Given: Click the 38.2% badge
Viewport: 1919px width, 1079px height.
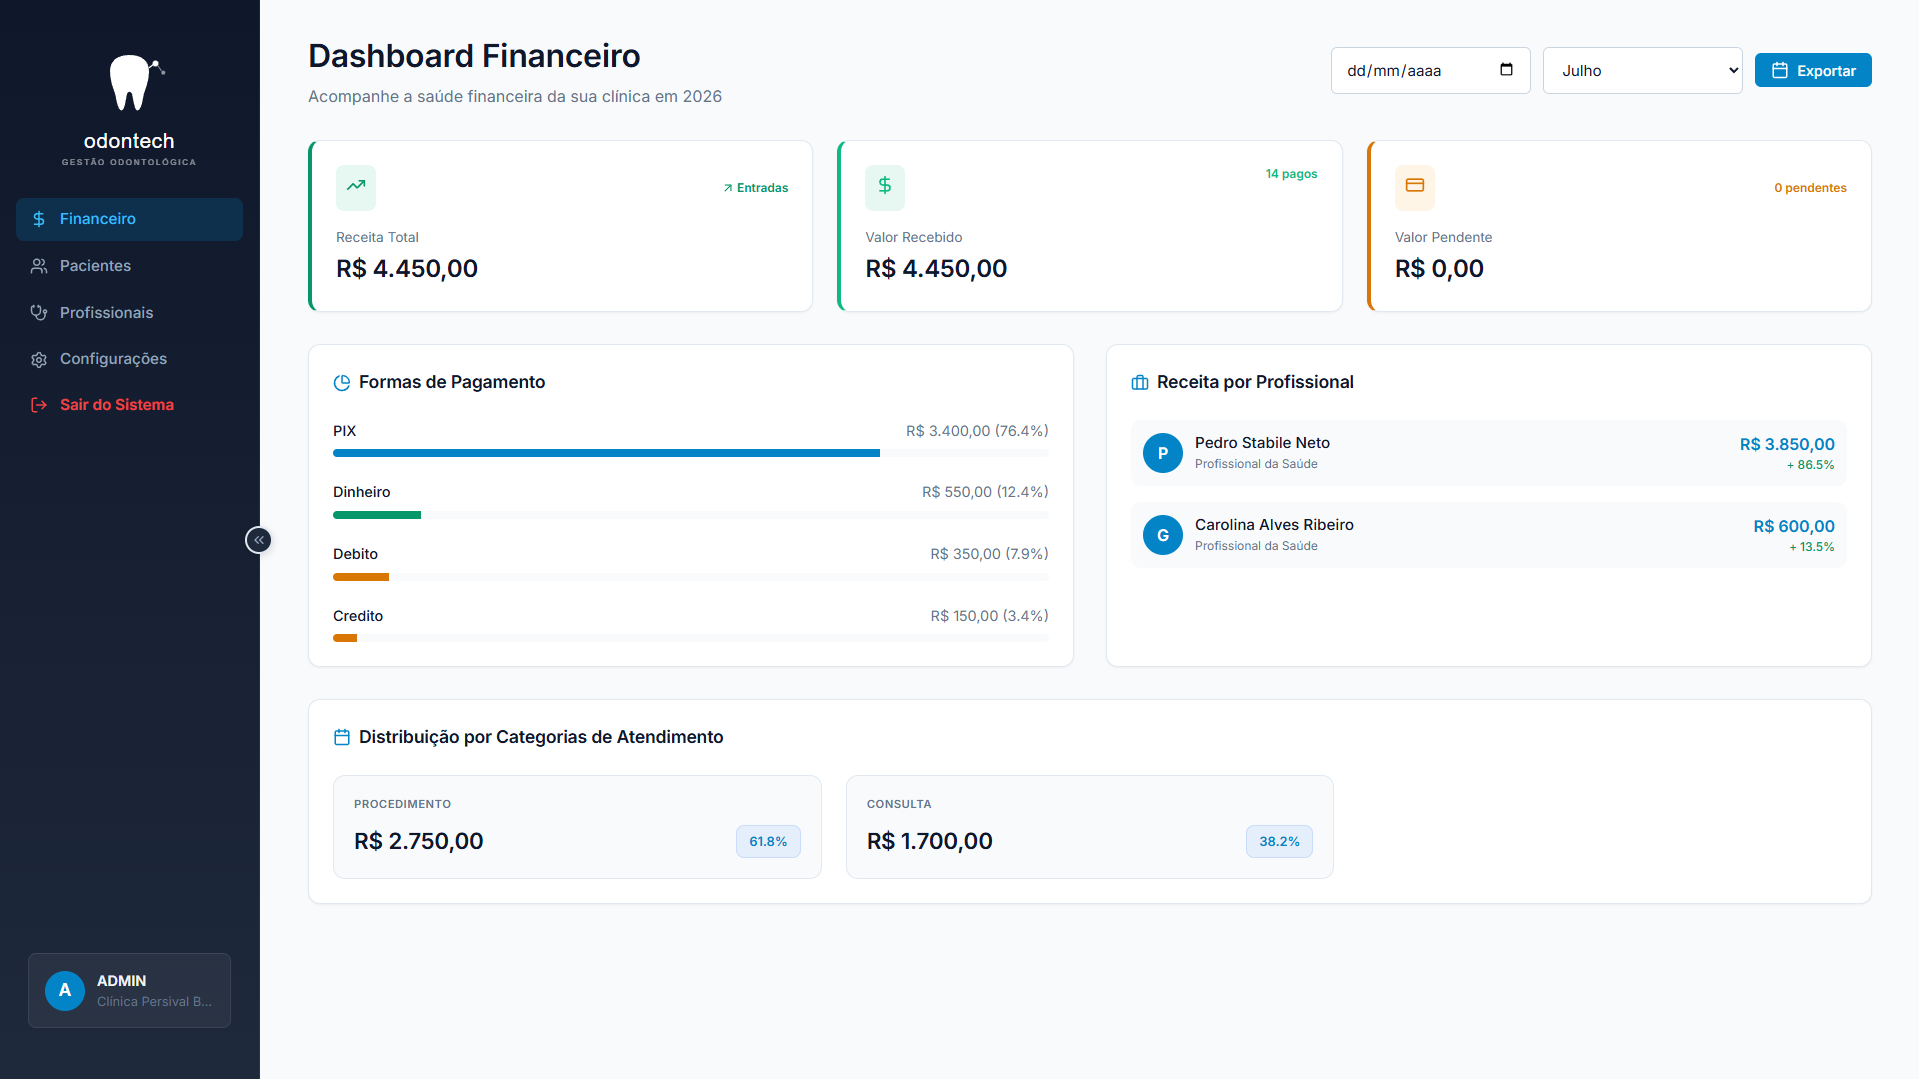Looking at the screenshot, I should tap(1279, 842).
